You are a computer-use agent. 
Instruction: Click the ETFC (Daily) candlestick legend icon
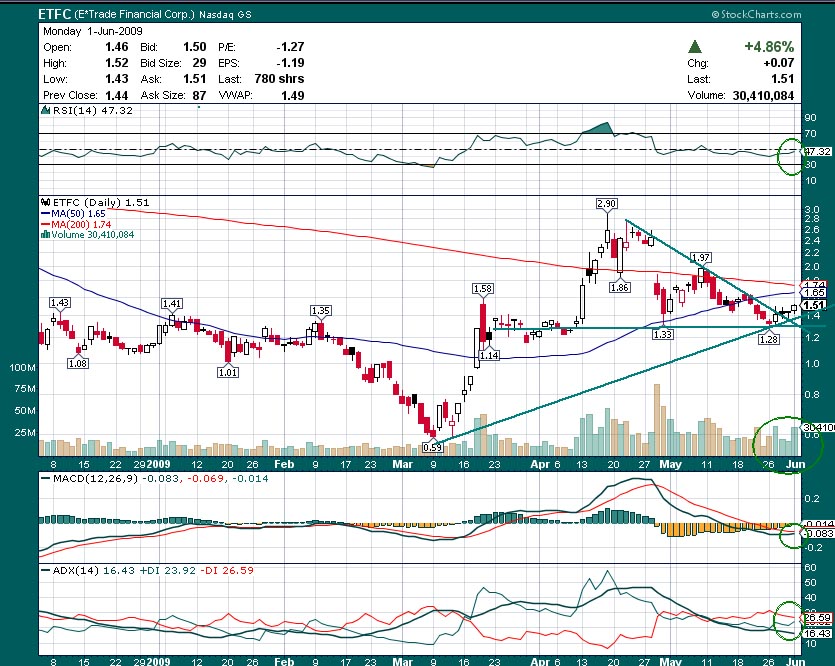click(45, 202)
